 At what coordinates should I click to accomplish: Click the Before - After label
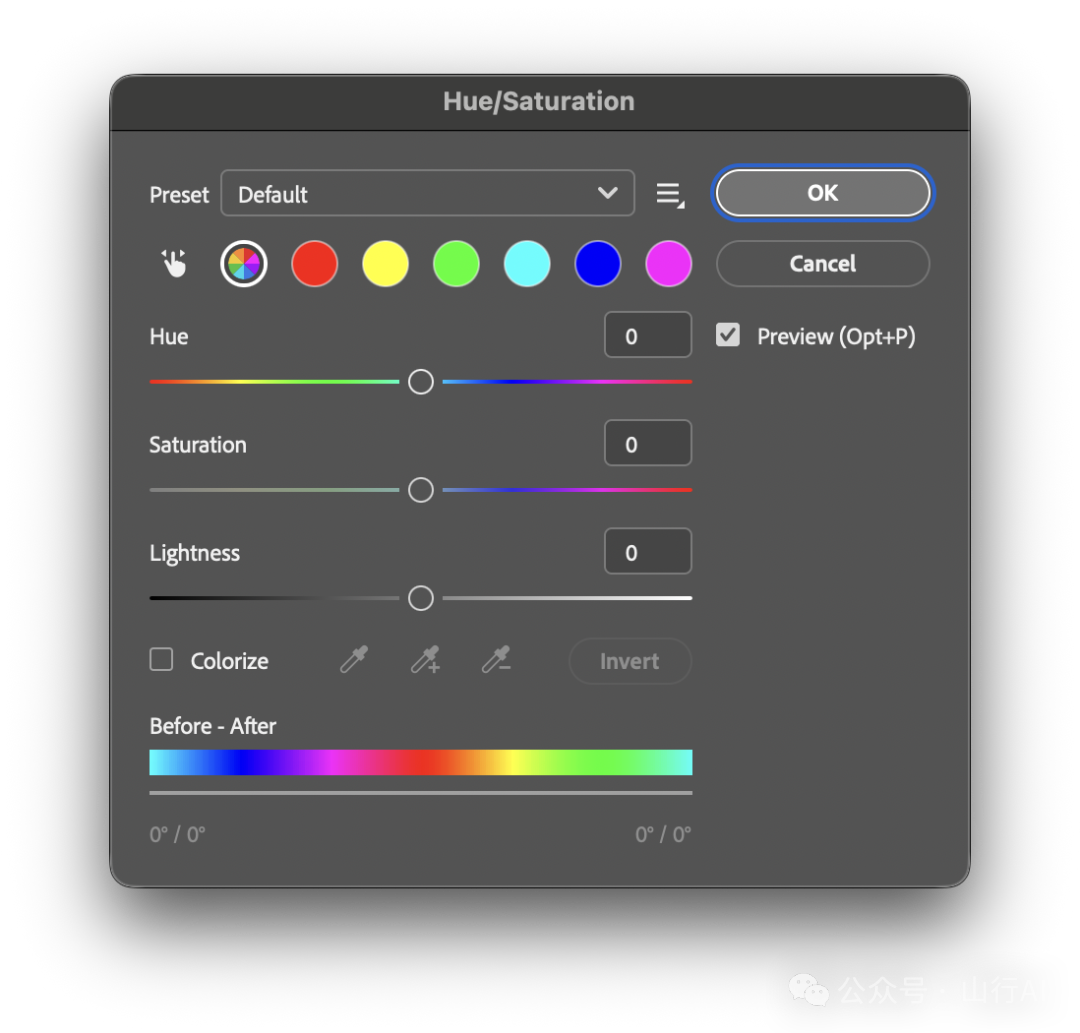coord(213,726)
